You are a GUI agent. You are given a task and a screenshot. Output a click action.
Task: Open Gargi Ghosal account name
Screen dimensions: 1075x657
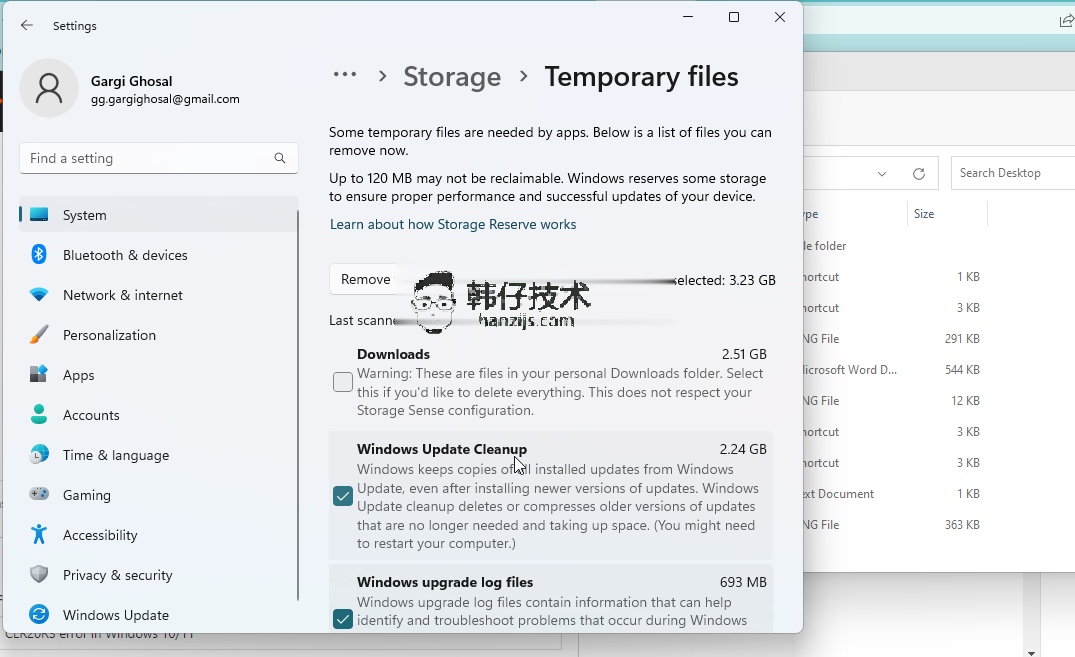click(x=132, y=81)
